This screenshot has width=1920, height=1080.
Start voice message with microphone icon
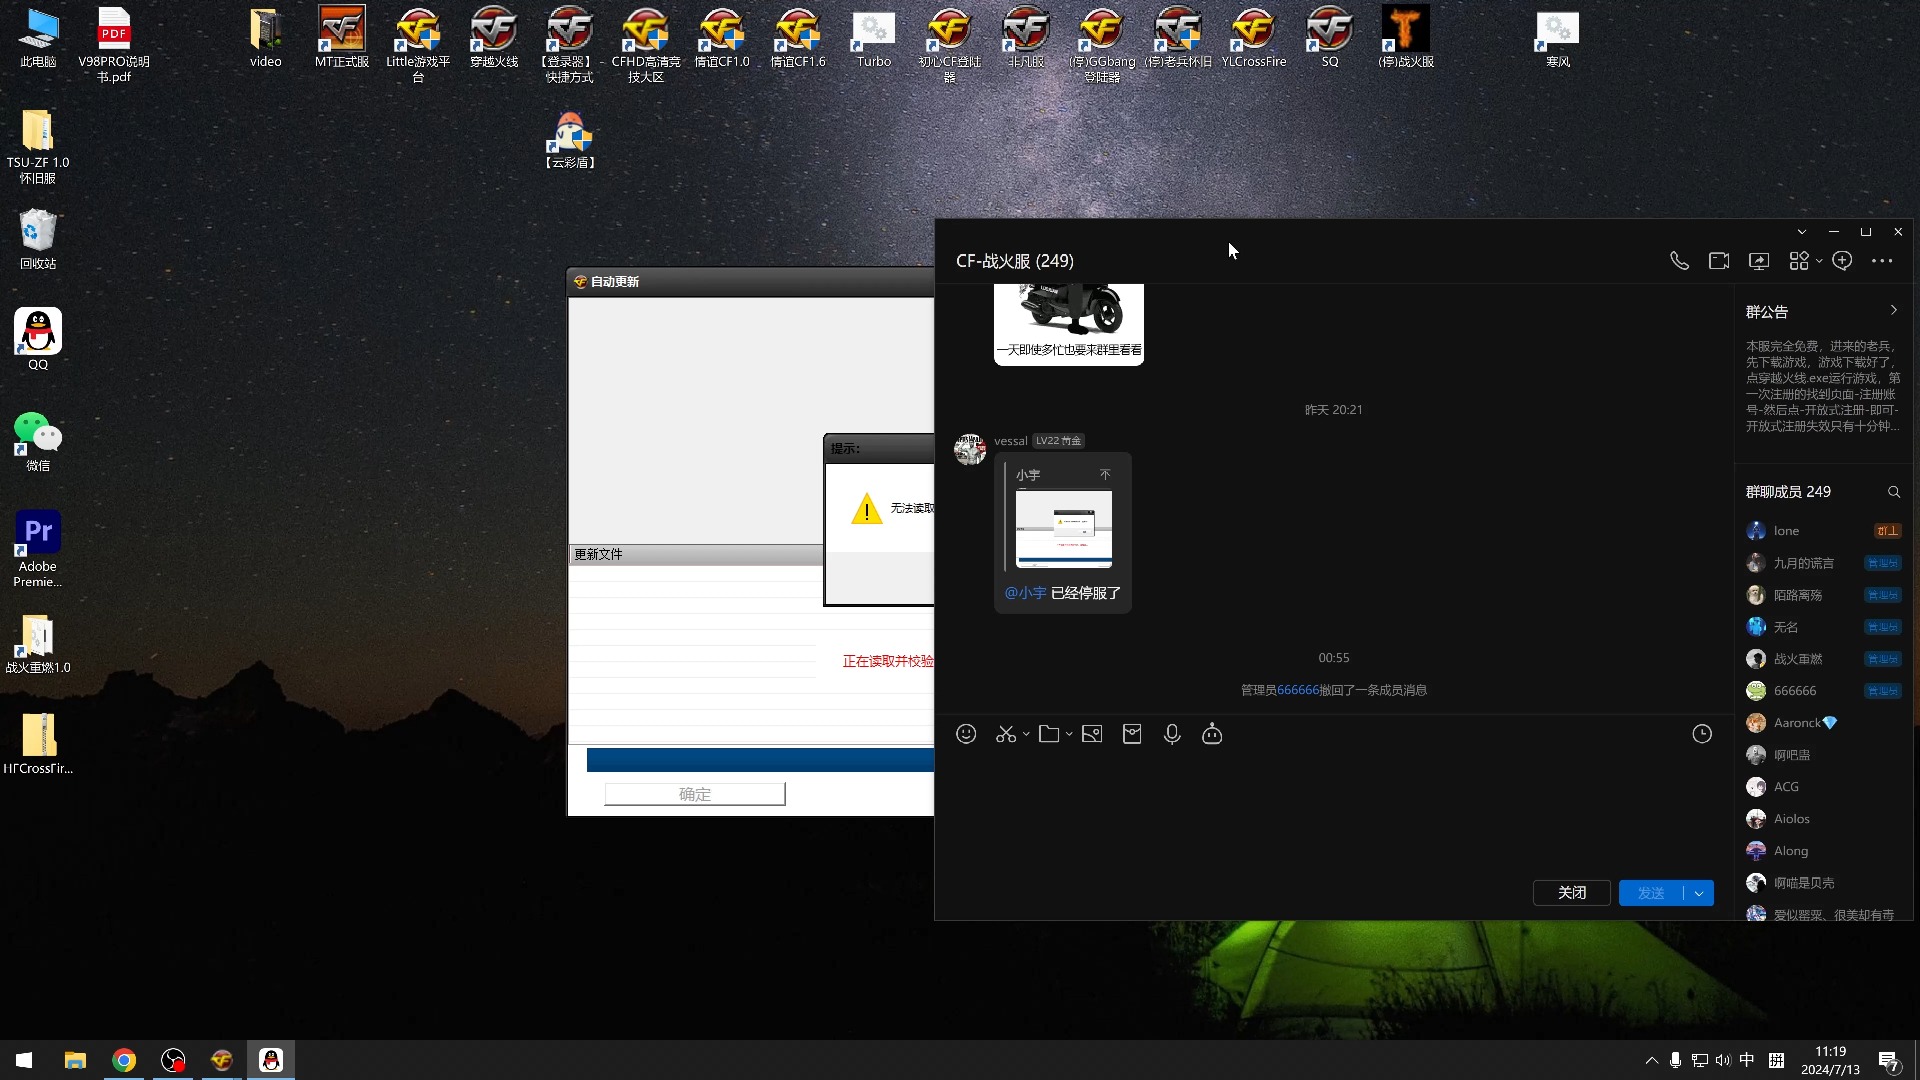(1172, 734)
